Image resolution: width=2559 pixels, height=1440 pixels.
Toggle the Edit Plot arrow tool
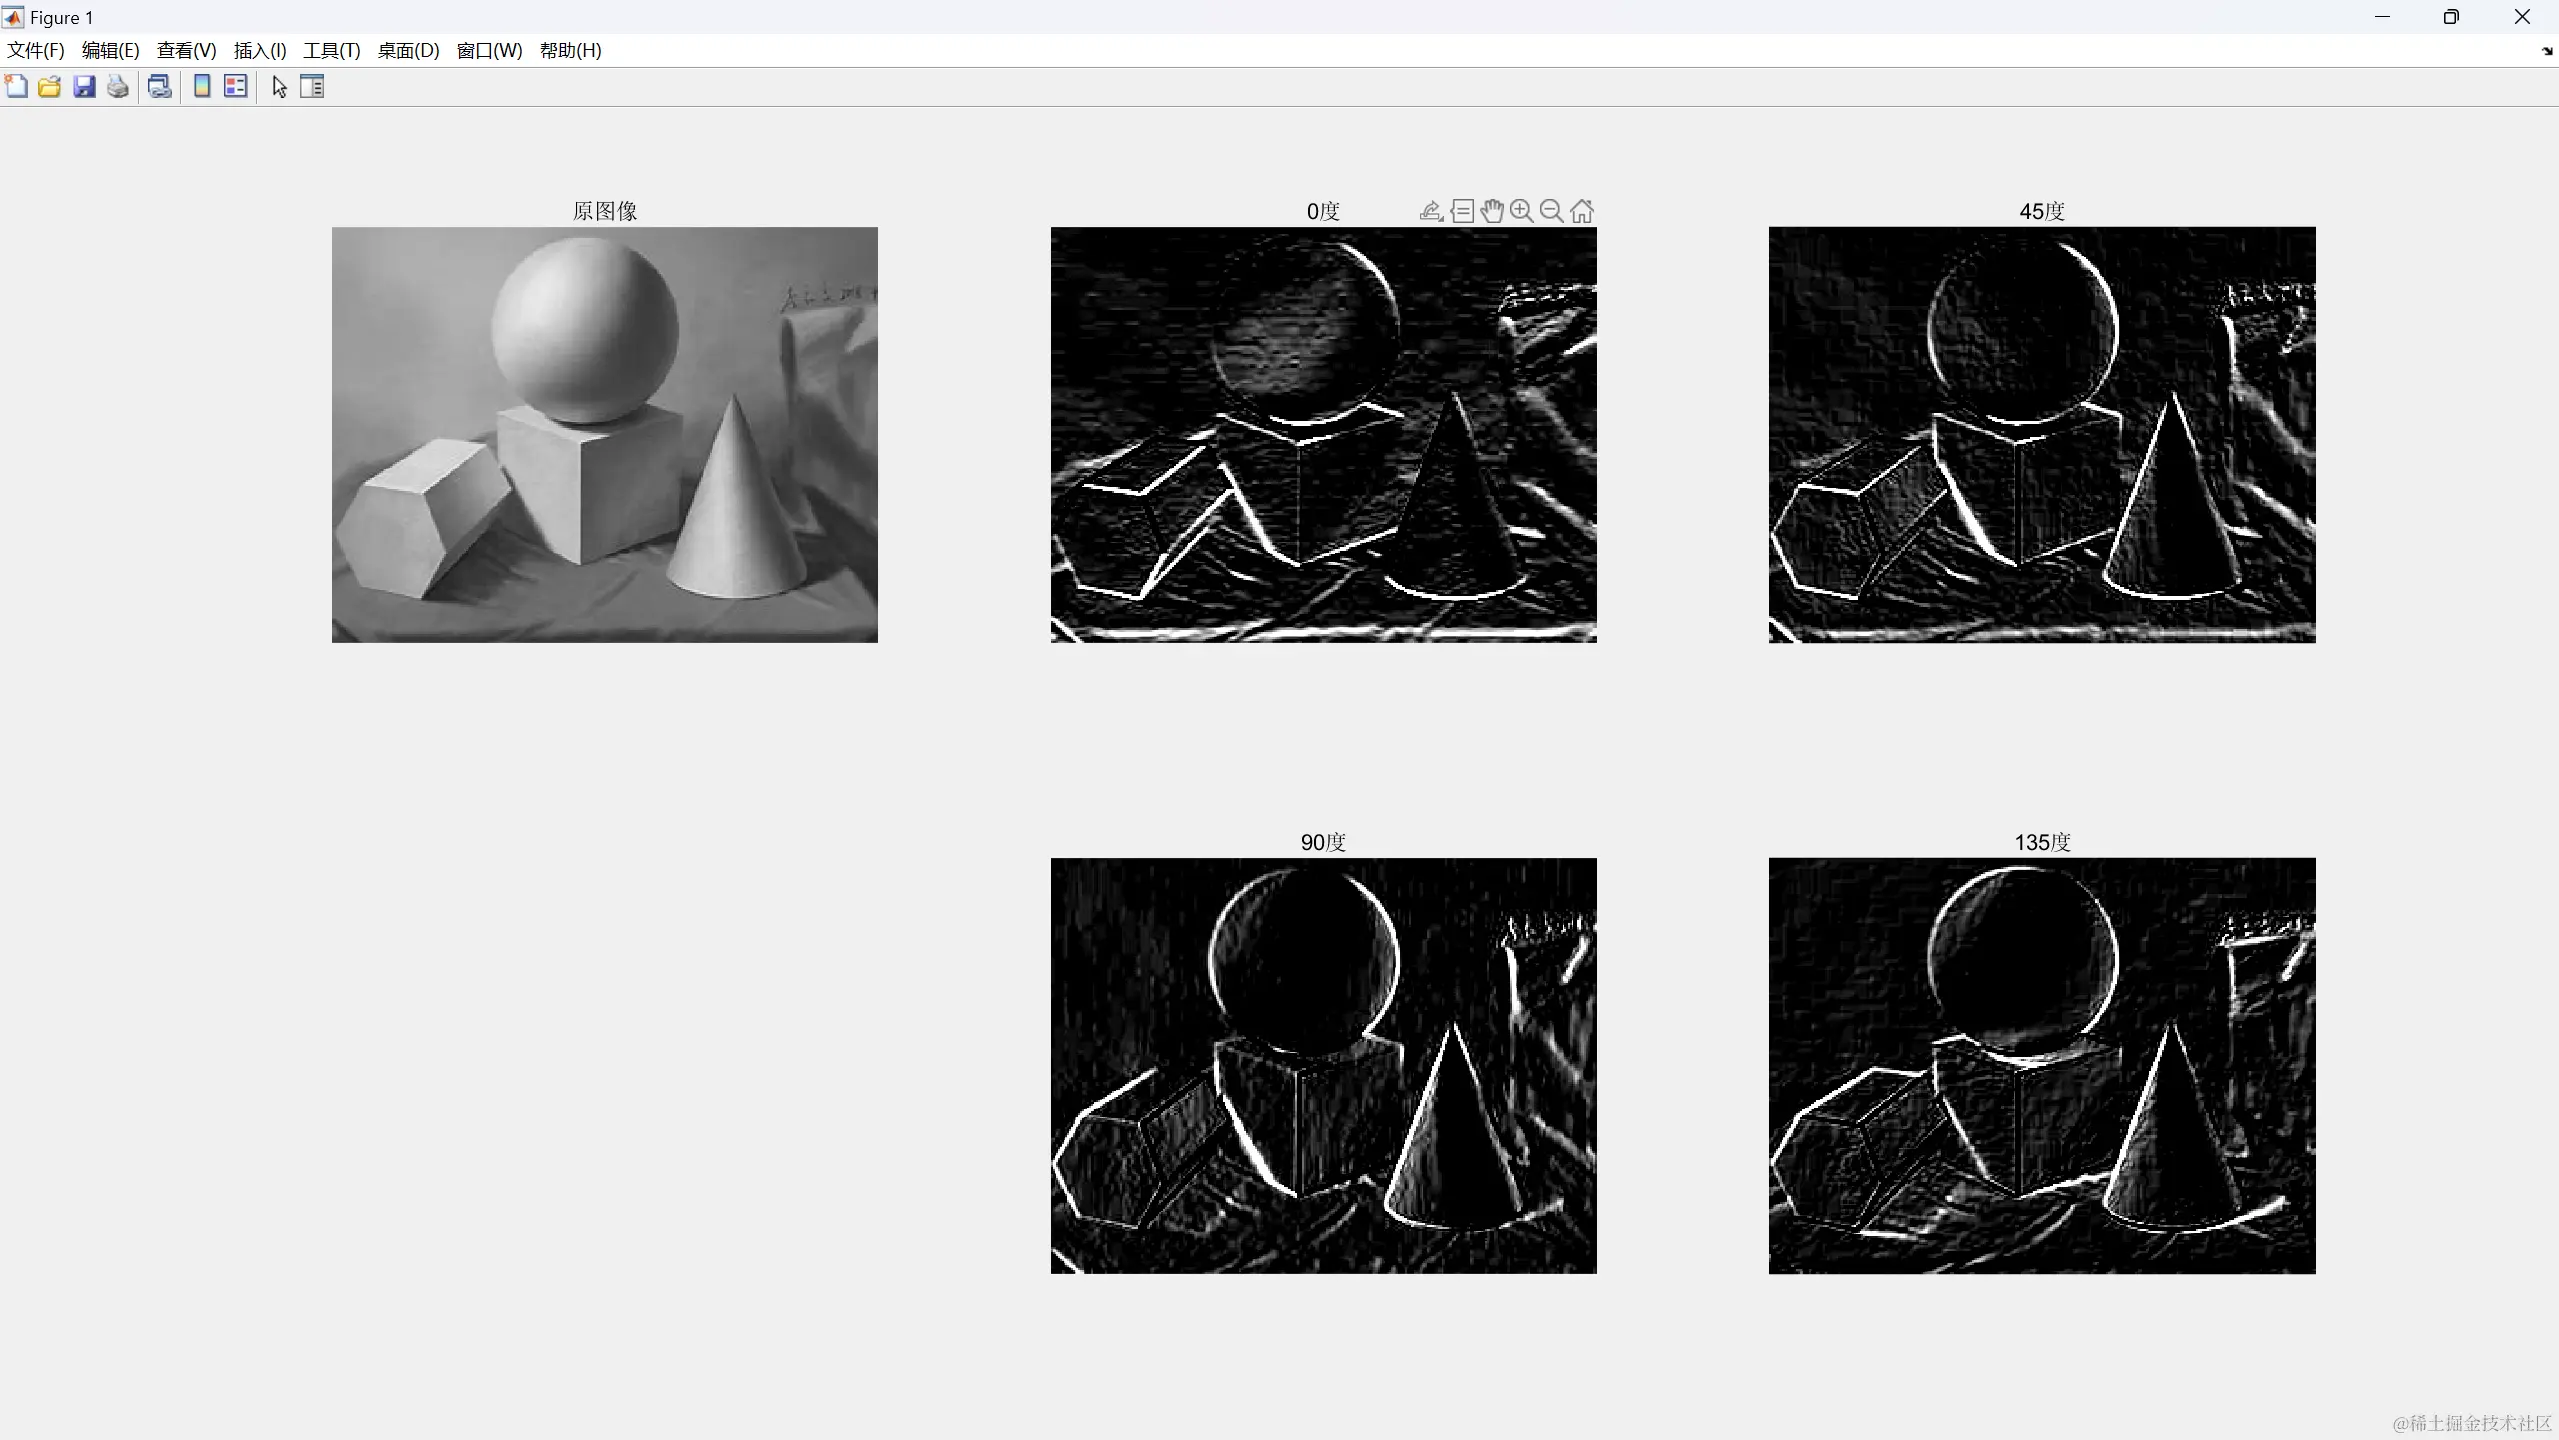279,87
